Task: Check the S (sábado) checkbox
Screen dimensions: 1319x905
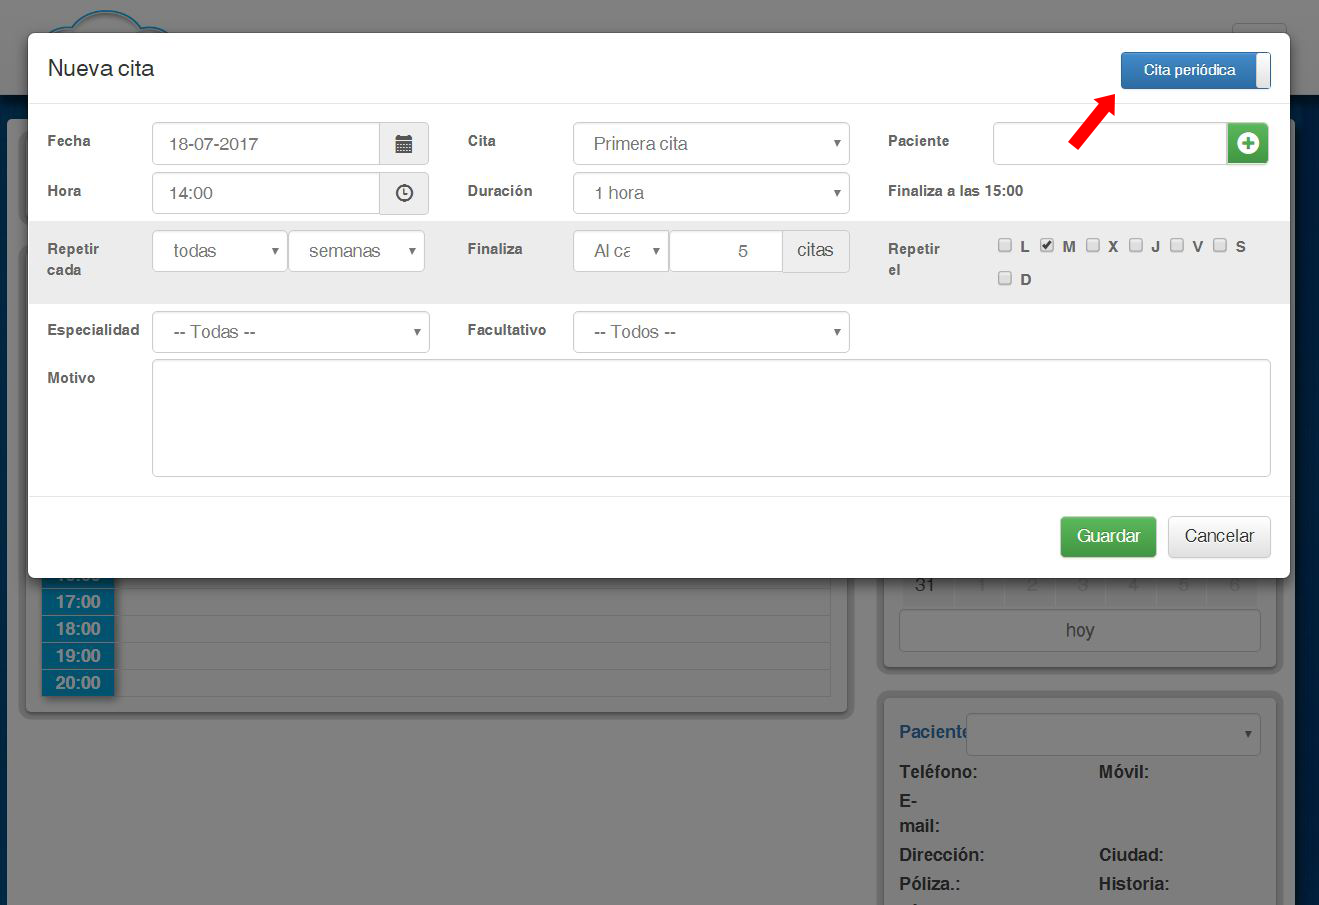Action: (1220, 245)
